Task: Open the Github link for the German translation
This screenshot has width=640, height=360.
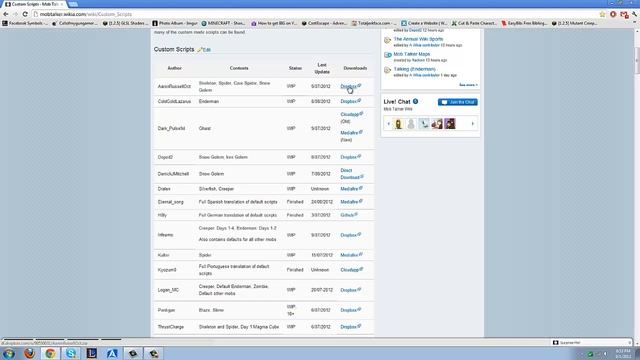Action: point(349,215)
